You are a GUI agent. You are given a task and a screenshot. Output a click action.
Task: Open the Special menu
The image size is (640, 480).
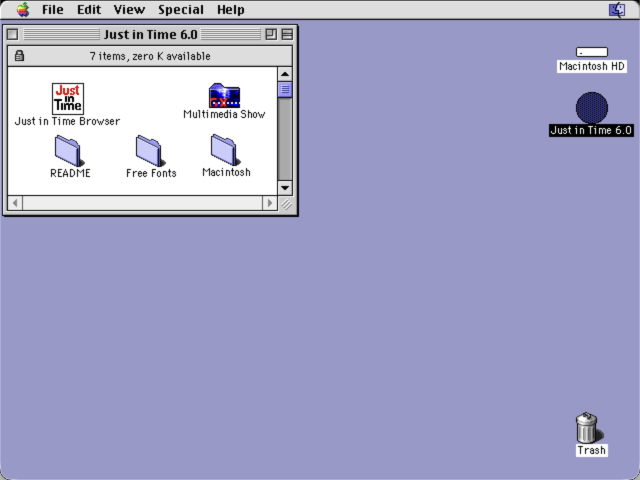[181, 9]
